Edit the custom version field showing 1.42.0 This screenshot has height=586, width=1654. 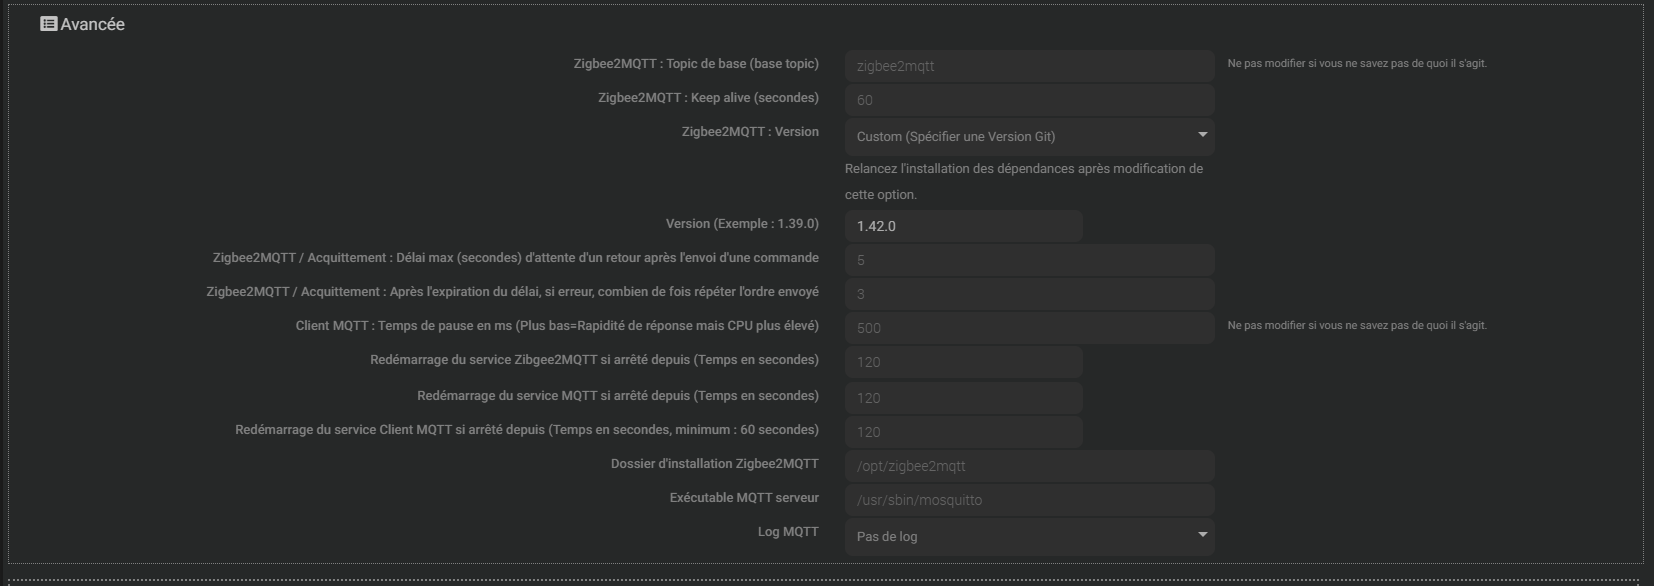pos(963,226)
